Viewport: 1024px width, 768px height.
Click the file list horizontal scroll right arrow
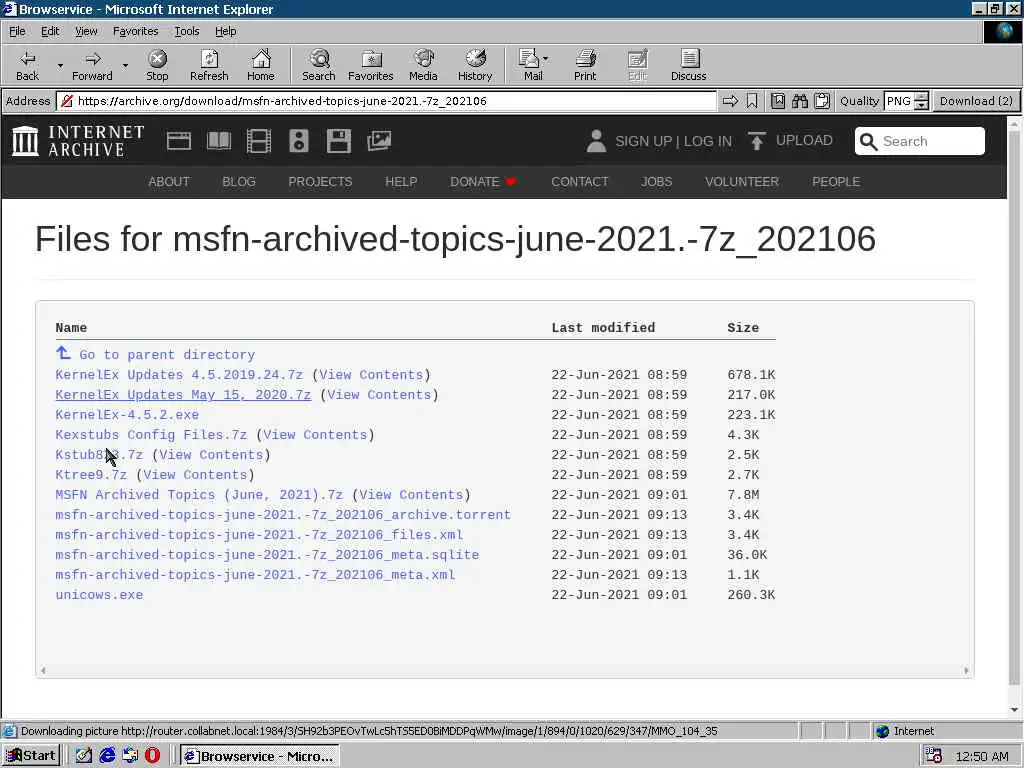[966, 671]
